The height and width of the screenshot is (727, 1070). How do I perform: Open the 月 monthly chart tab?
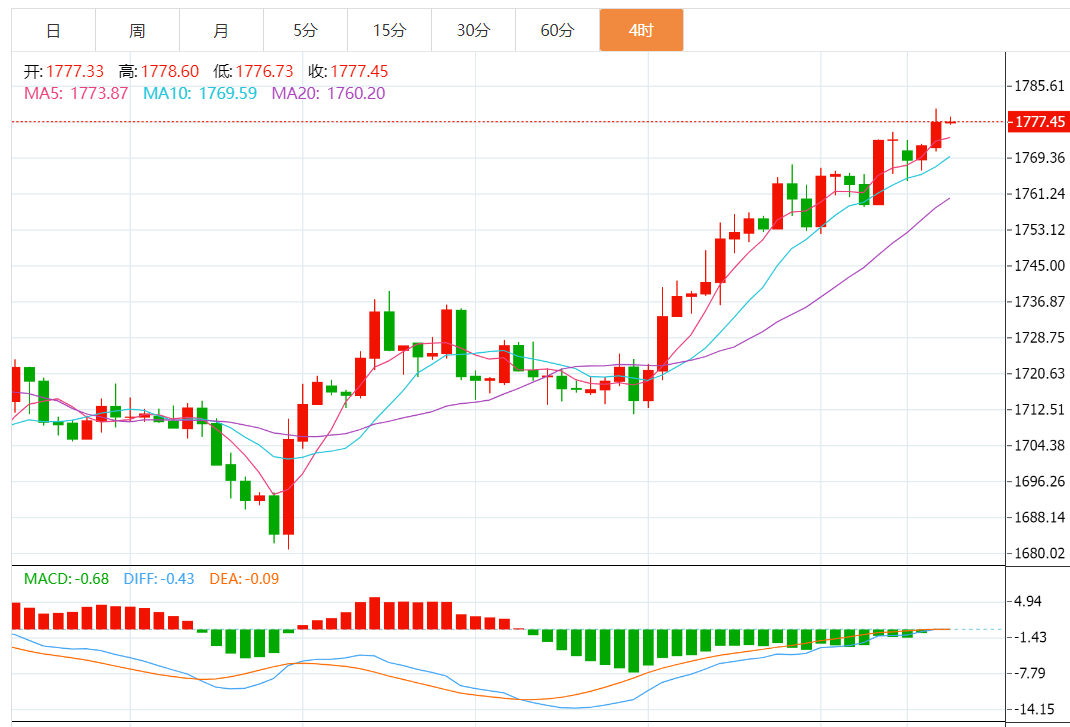coord(221,31)
